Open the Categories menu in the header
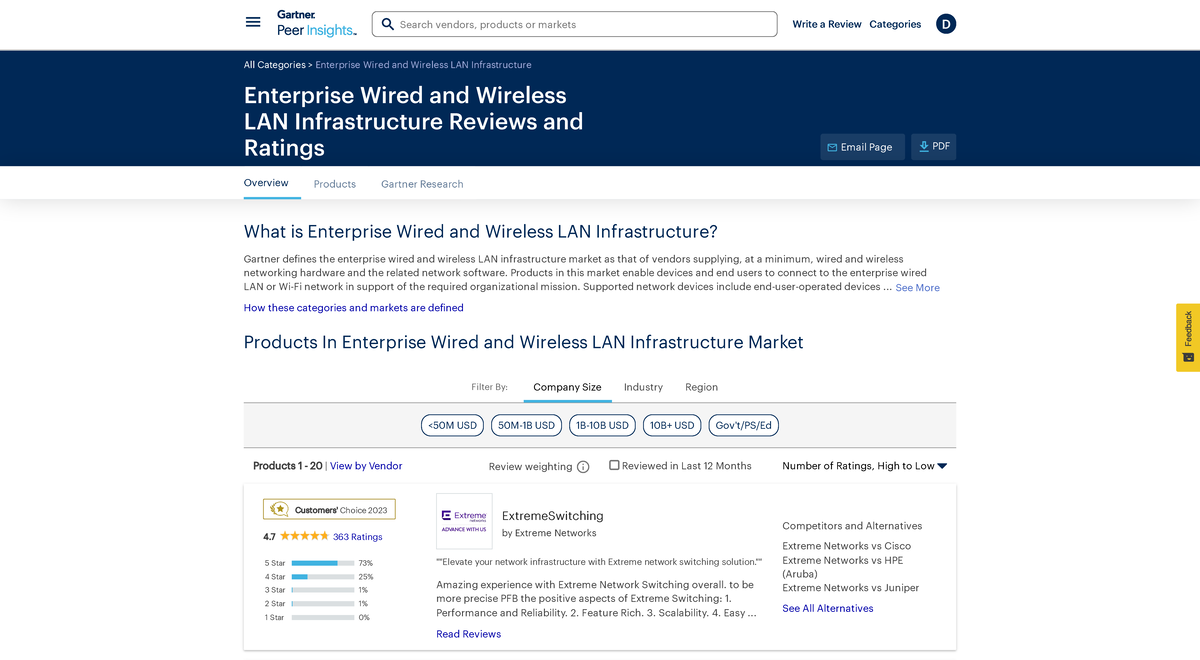The image size is (1200, 660). point(895,24)
